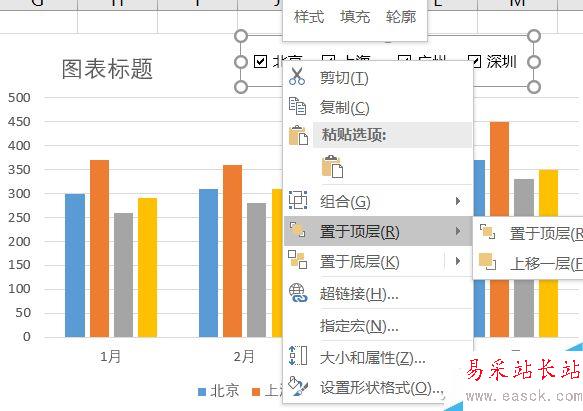
Task: Click the Format Shape paint bucket icon
Action: 298,386
